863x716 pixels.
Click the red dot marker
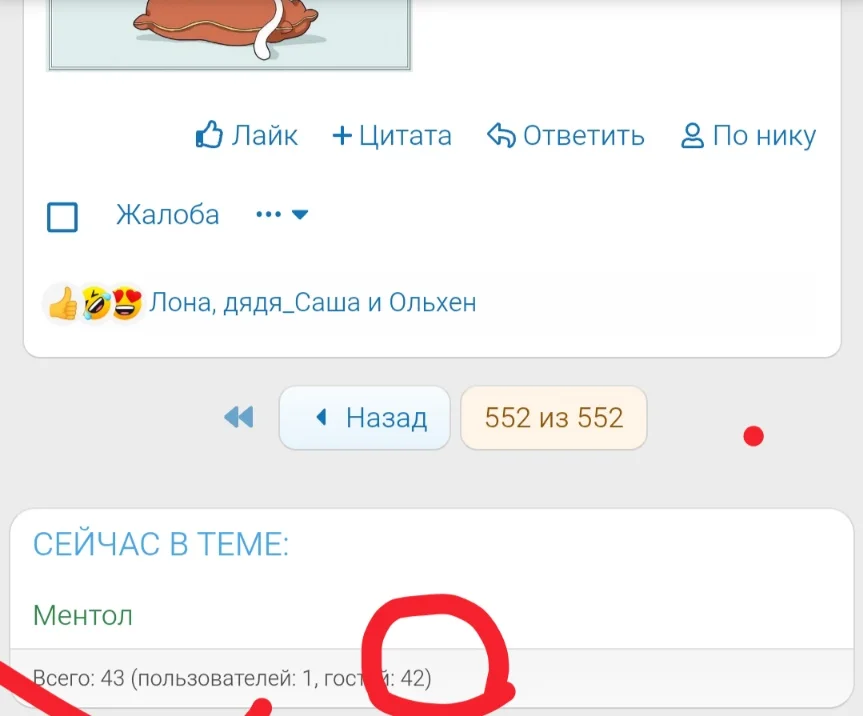(x=753, y=436)
